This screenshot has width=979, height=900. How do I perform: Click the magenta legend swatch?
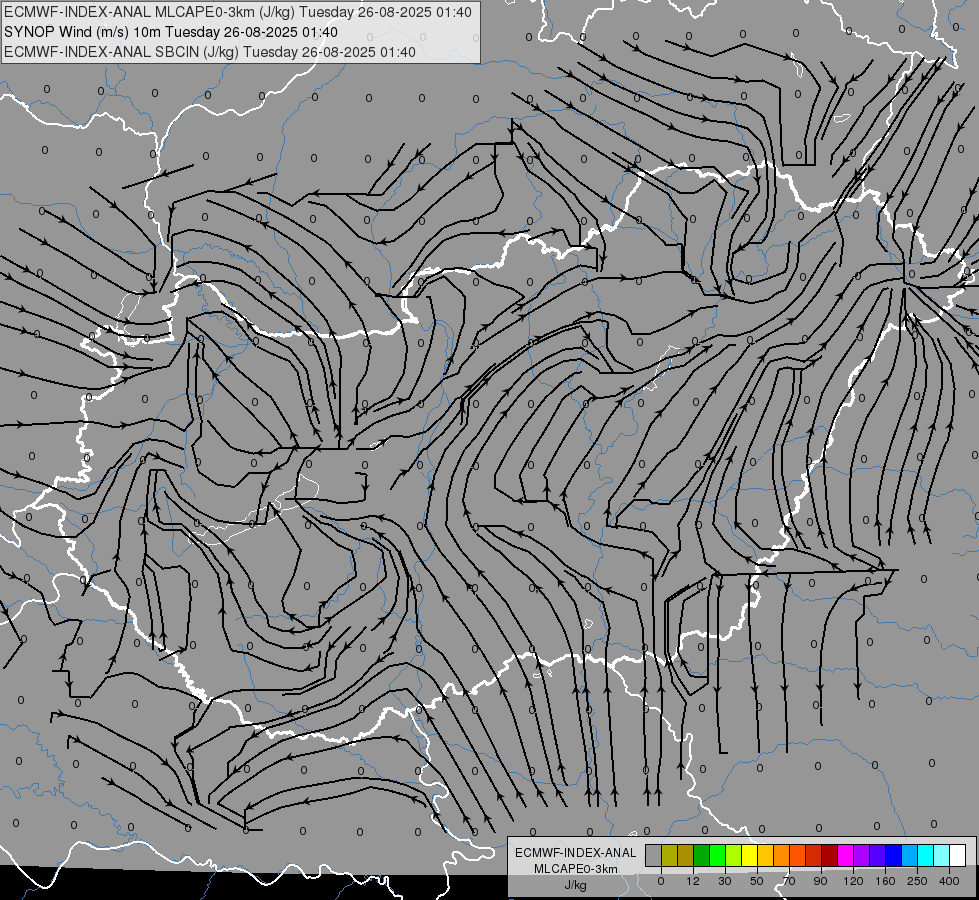pos(845,856)
